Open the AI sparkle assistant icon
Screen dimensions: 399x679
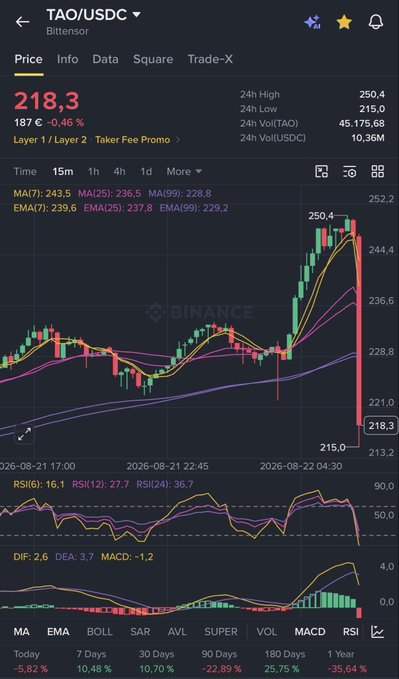point(312,22)
